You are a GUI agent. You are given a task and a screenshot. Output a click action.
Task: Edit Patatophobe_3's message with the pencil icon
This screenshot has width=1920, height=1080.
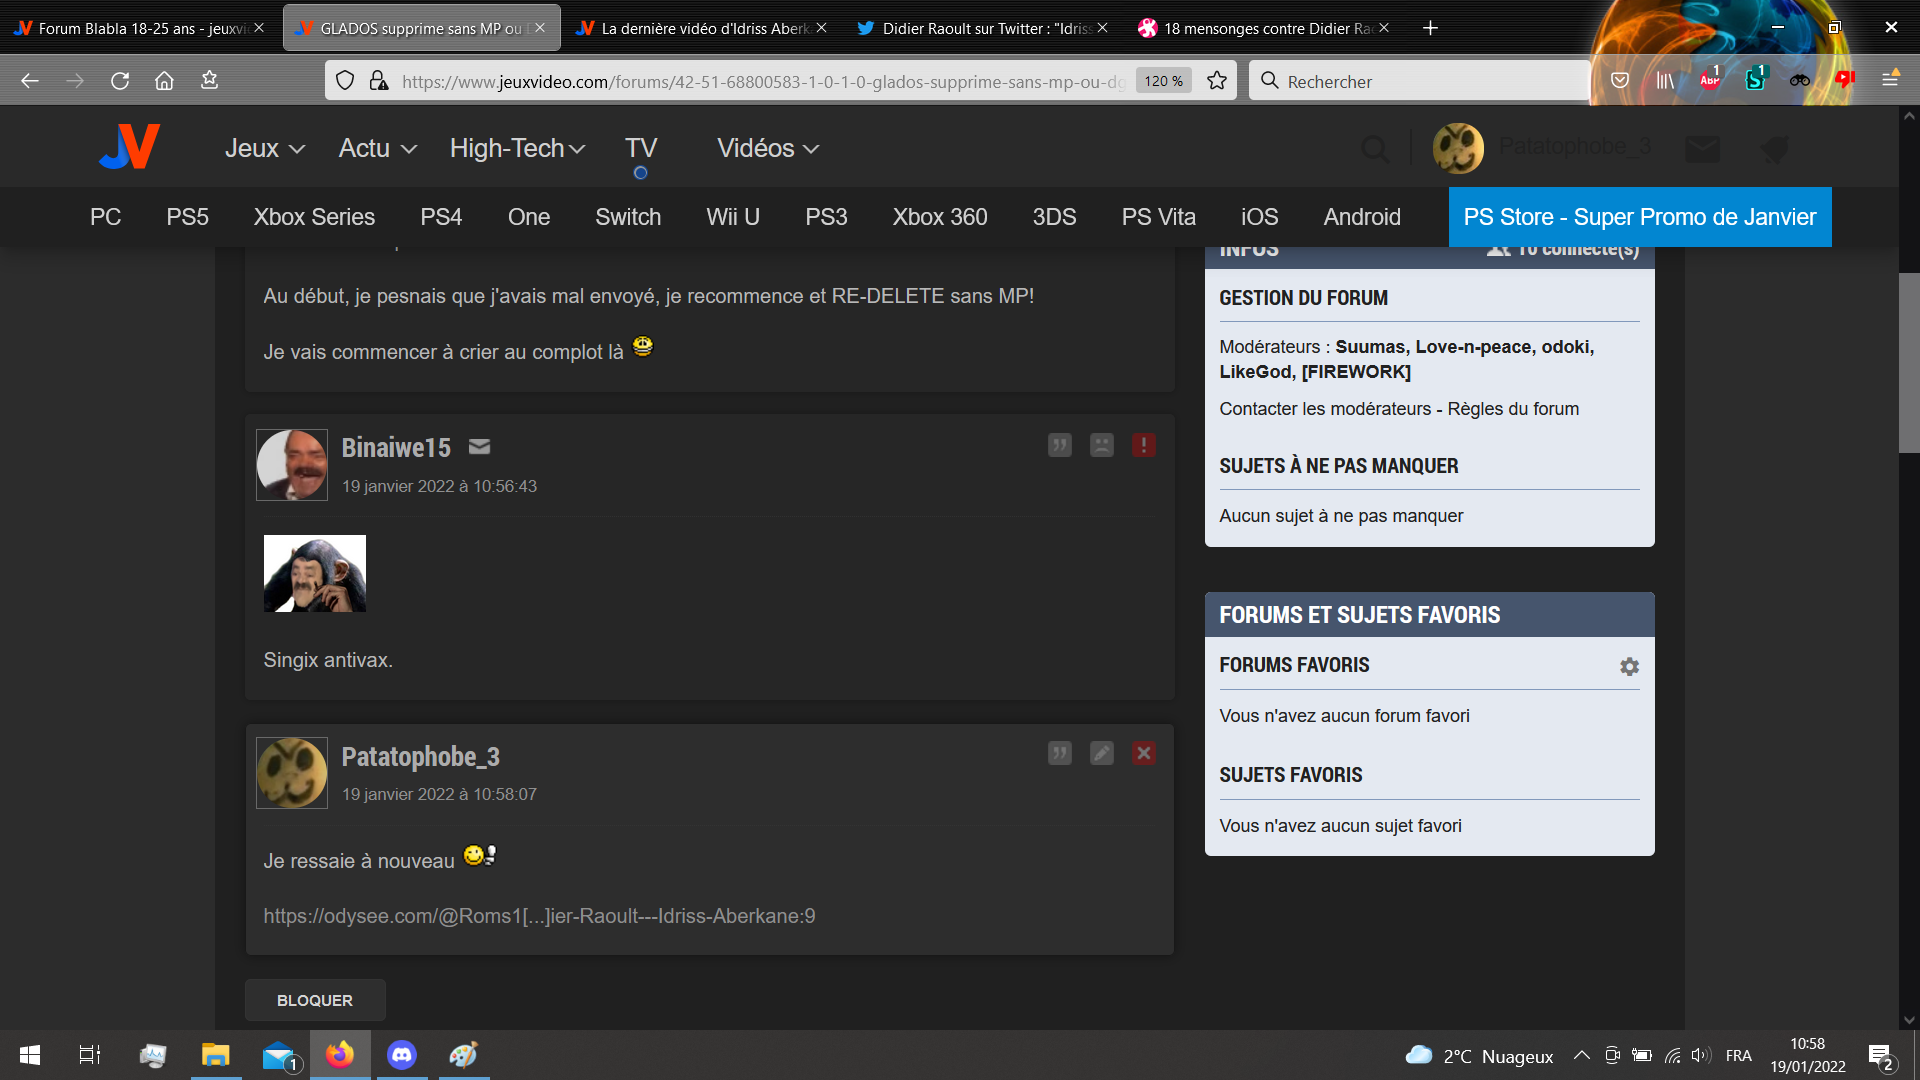pyautogui.click(x=1101, y=753)
